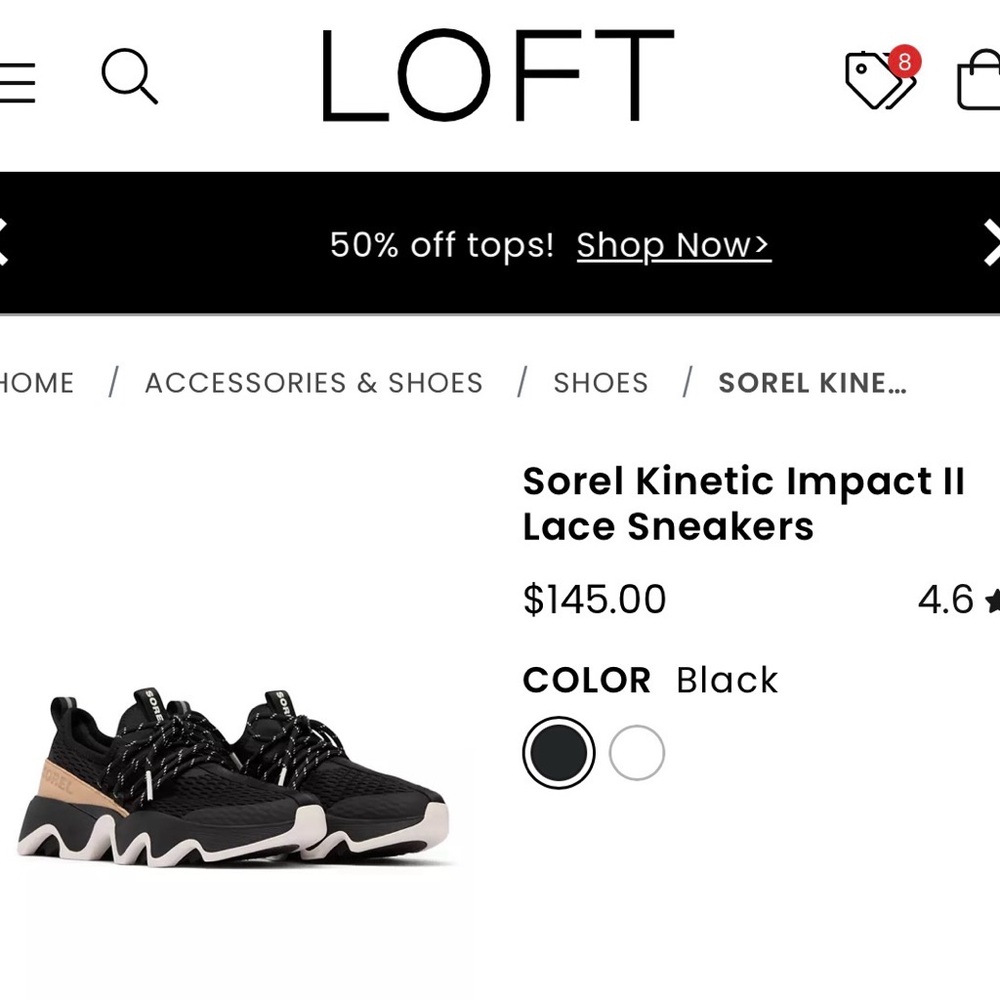1000x1000 pixels.
Task: Return to Home via breadcrumb
Action: (37, 382)
